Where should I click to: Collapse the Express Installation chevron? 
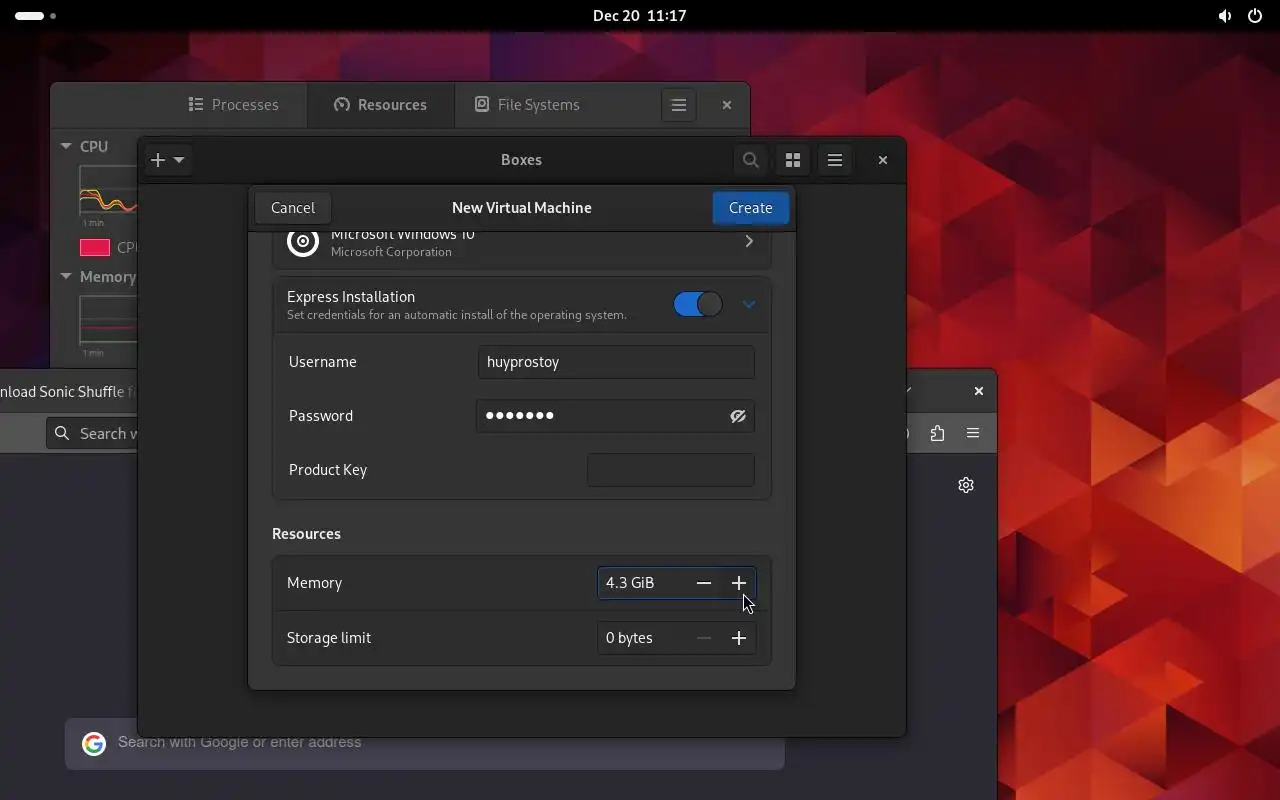(x=749, y=304)
